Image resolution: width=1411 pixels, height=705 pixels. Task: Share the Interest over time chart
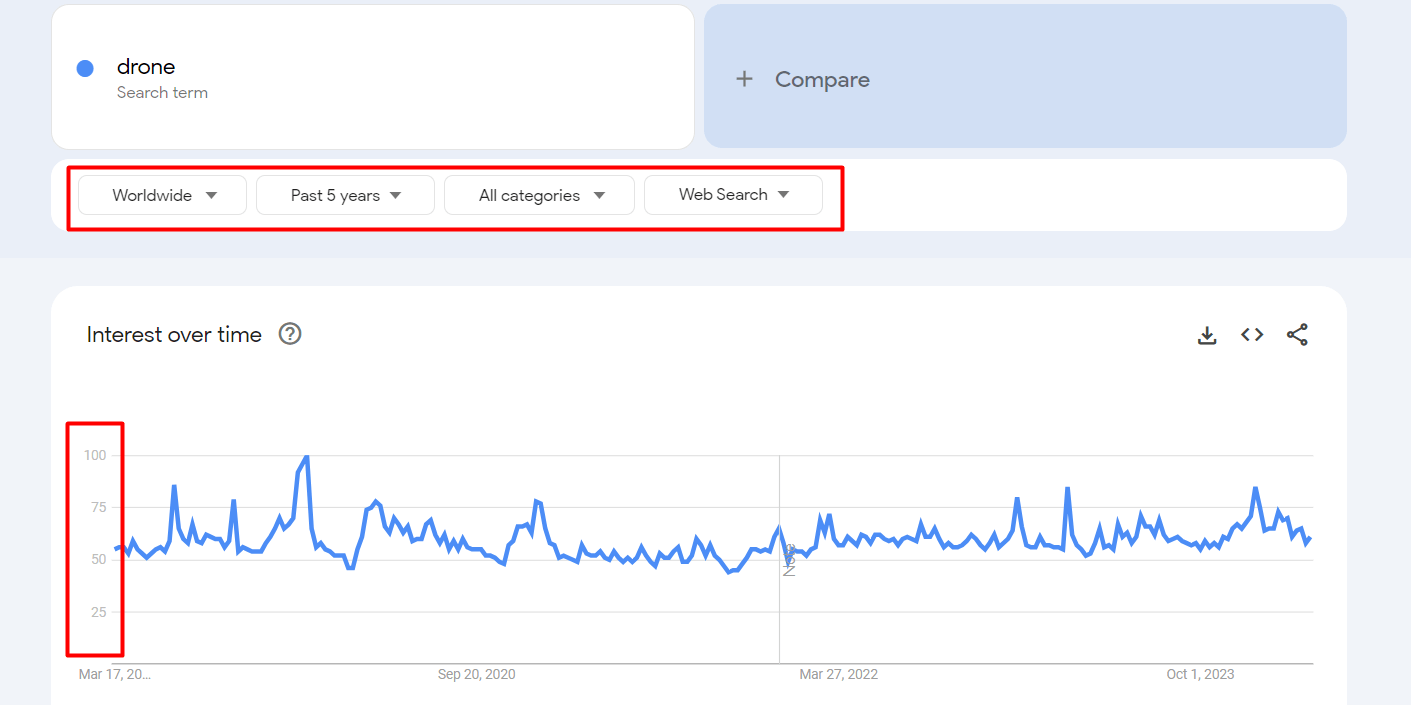(x=1297, y=335)
